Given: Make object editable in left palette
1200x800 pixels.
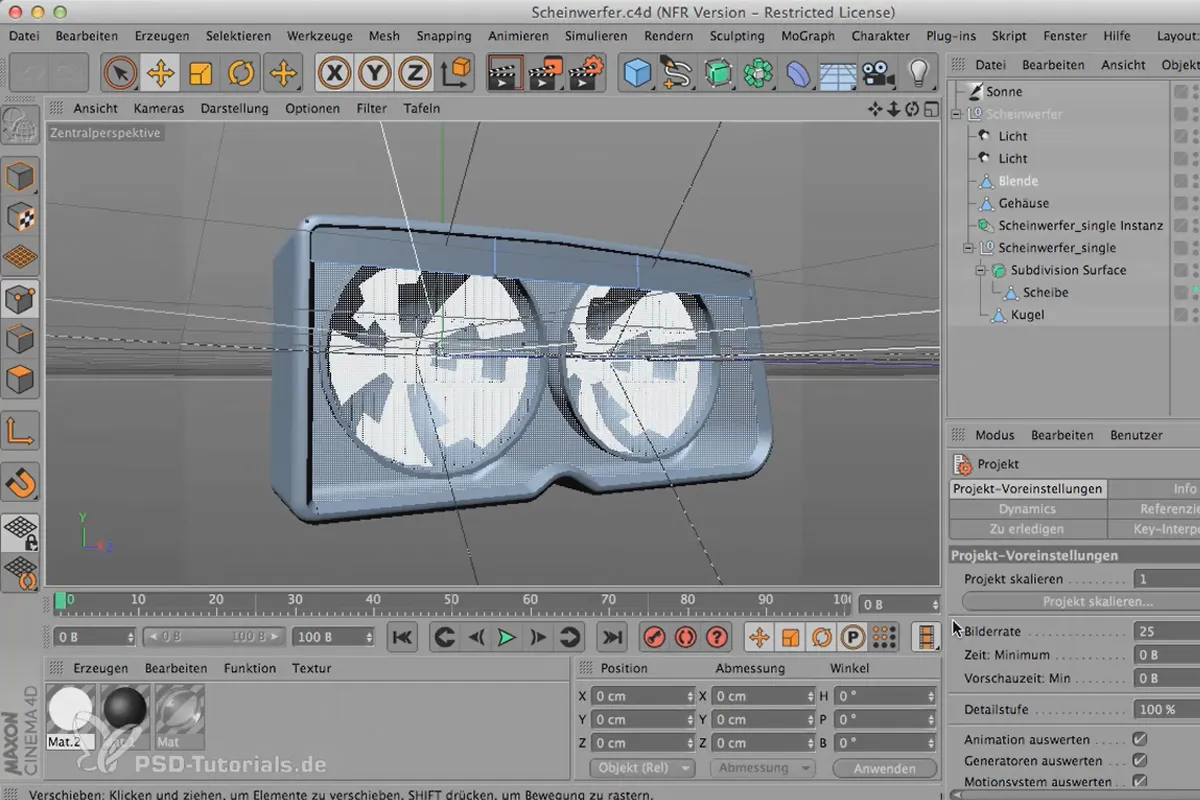Looking at the screenshot, I should pyautogui.click(x=20, y=123).
